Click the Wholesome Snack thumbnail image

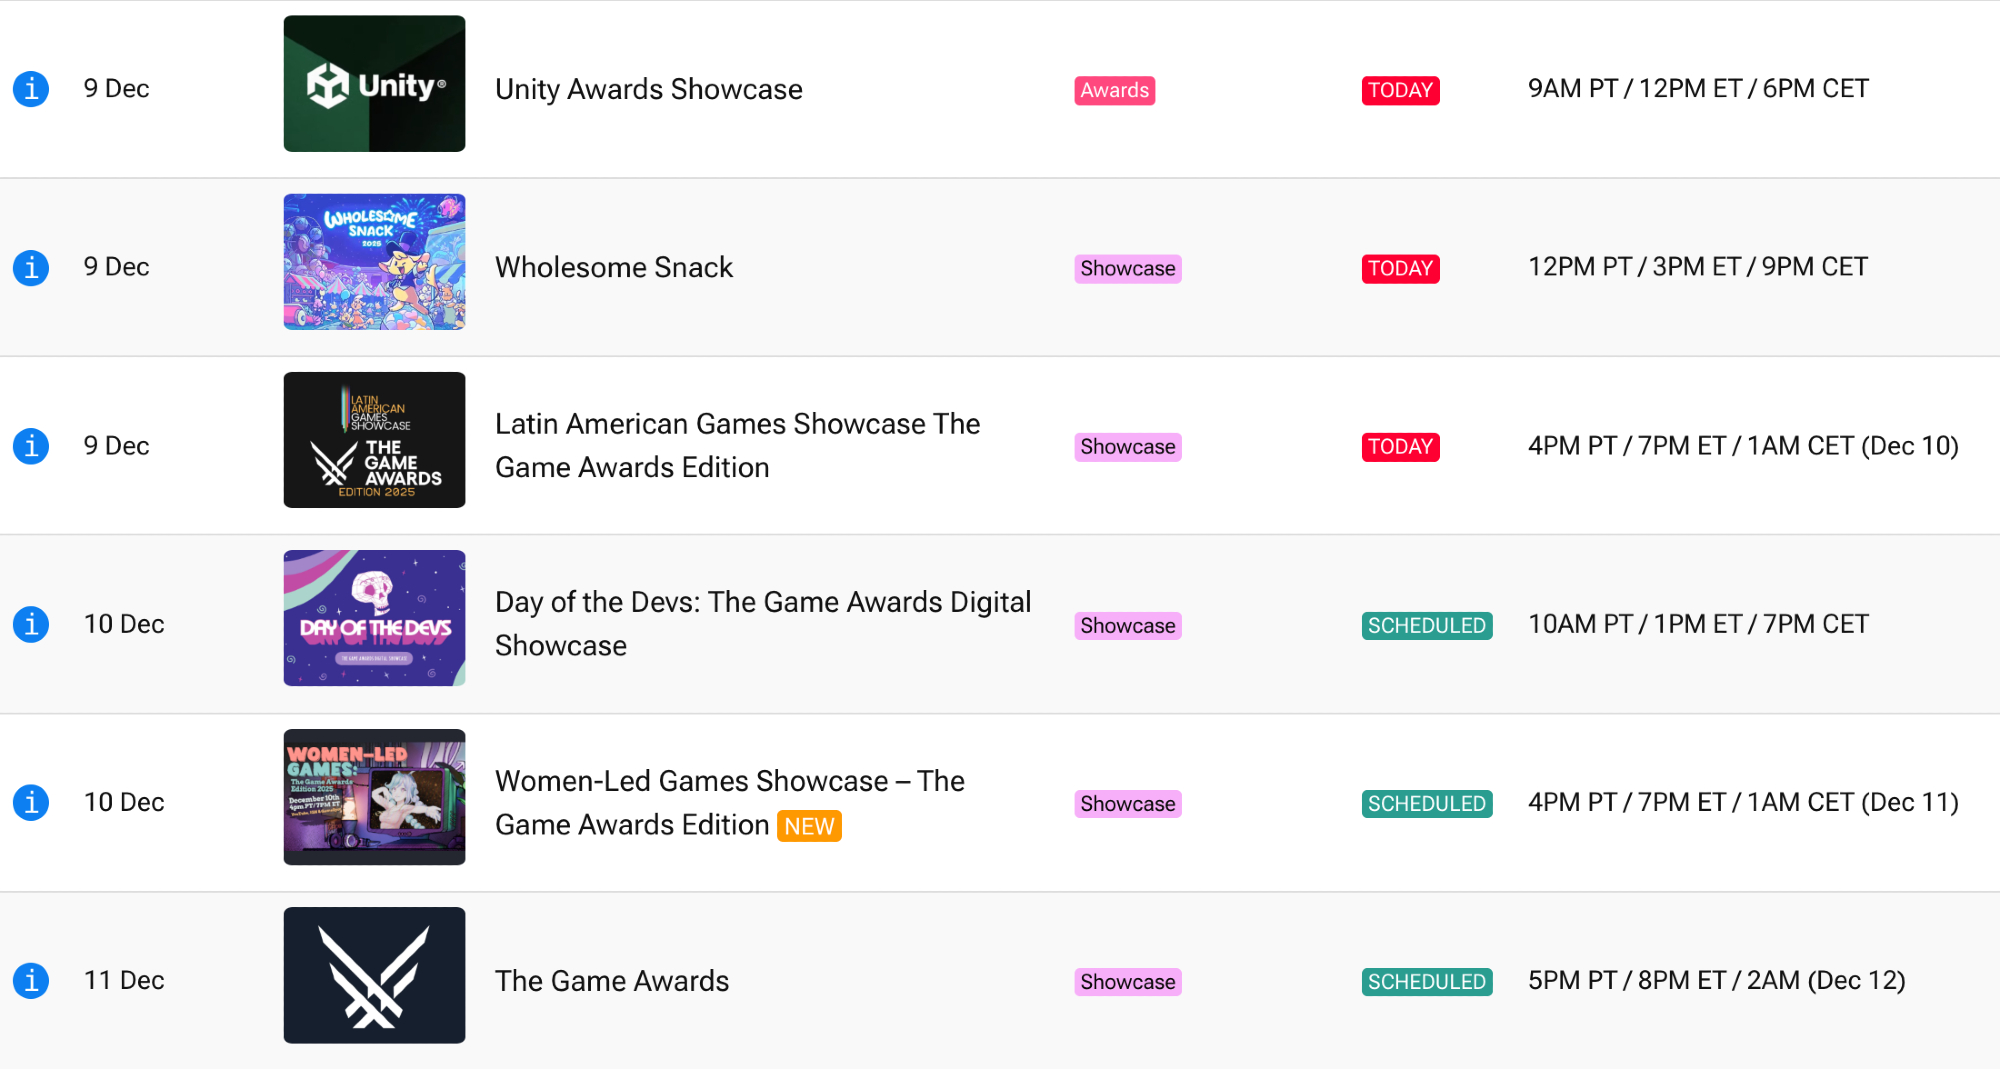pos(374,262)
